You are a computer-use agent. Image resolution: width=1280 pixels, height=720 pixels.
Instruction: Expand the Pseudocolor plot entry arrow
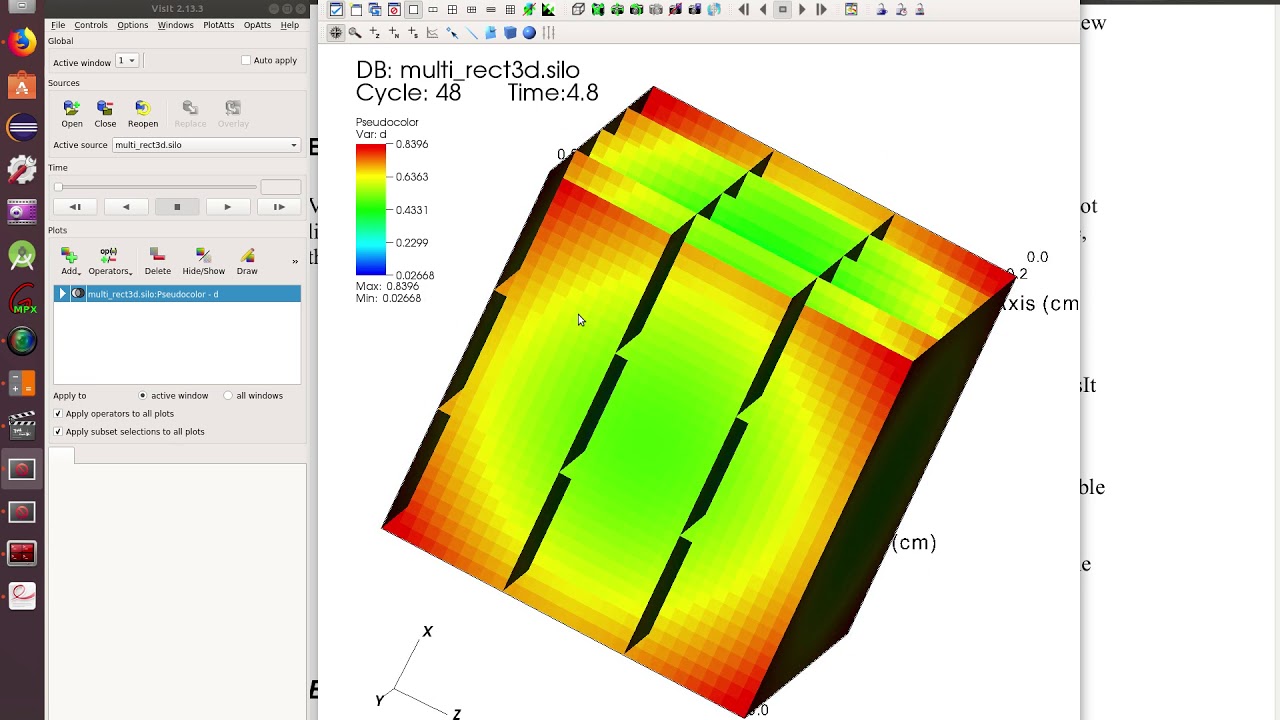(x=63, y=294)
